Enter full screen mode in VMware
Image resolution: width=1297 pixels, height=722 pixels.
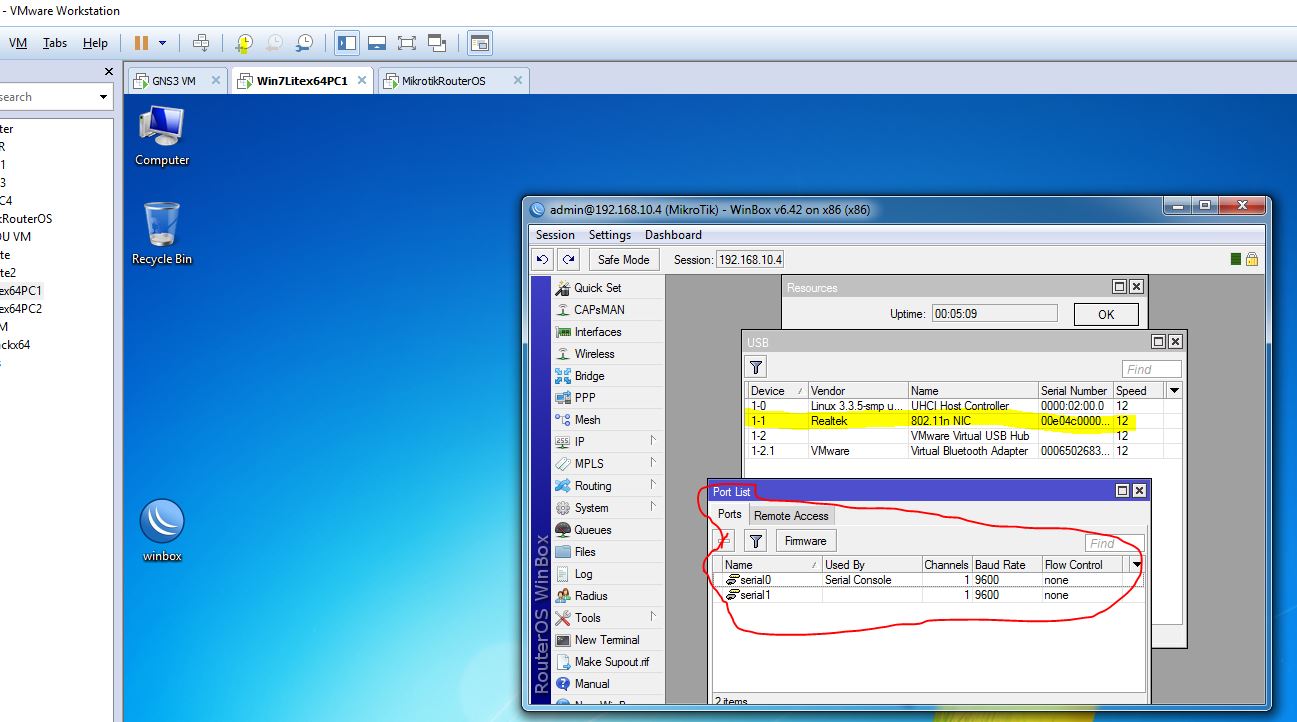coord(406,43)
